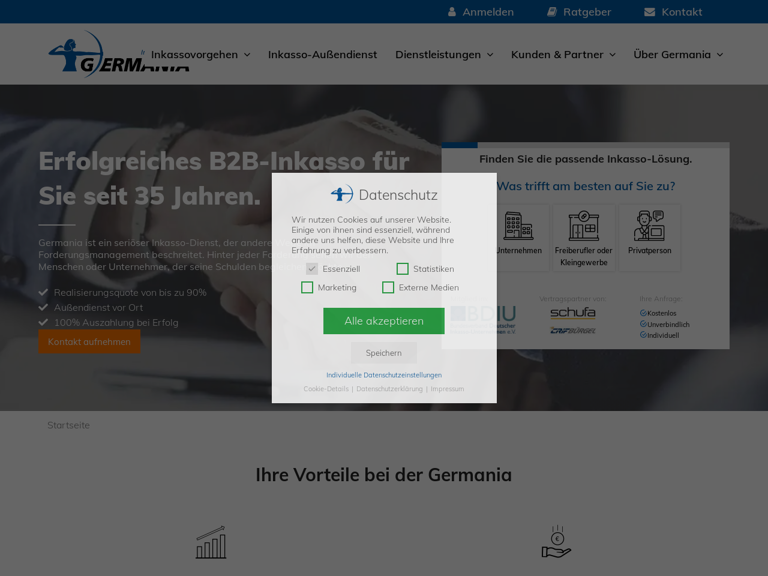Expand the Kunden & Partner chevron
This screenshot has width=768, height=576.
612,55
